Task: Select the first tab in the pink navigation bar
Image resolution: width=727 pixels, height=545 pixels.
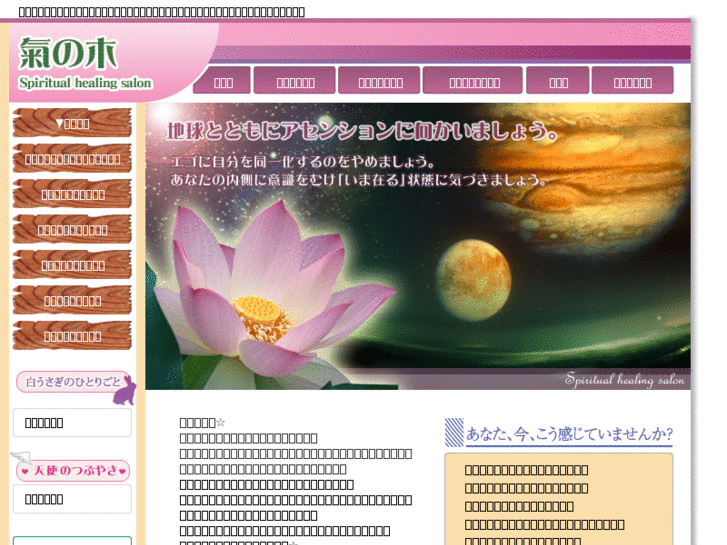Action: pyautogui.click(x=222, y=80)
